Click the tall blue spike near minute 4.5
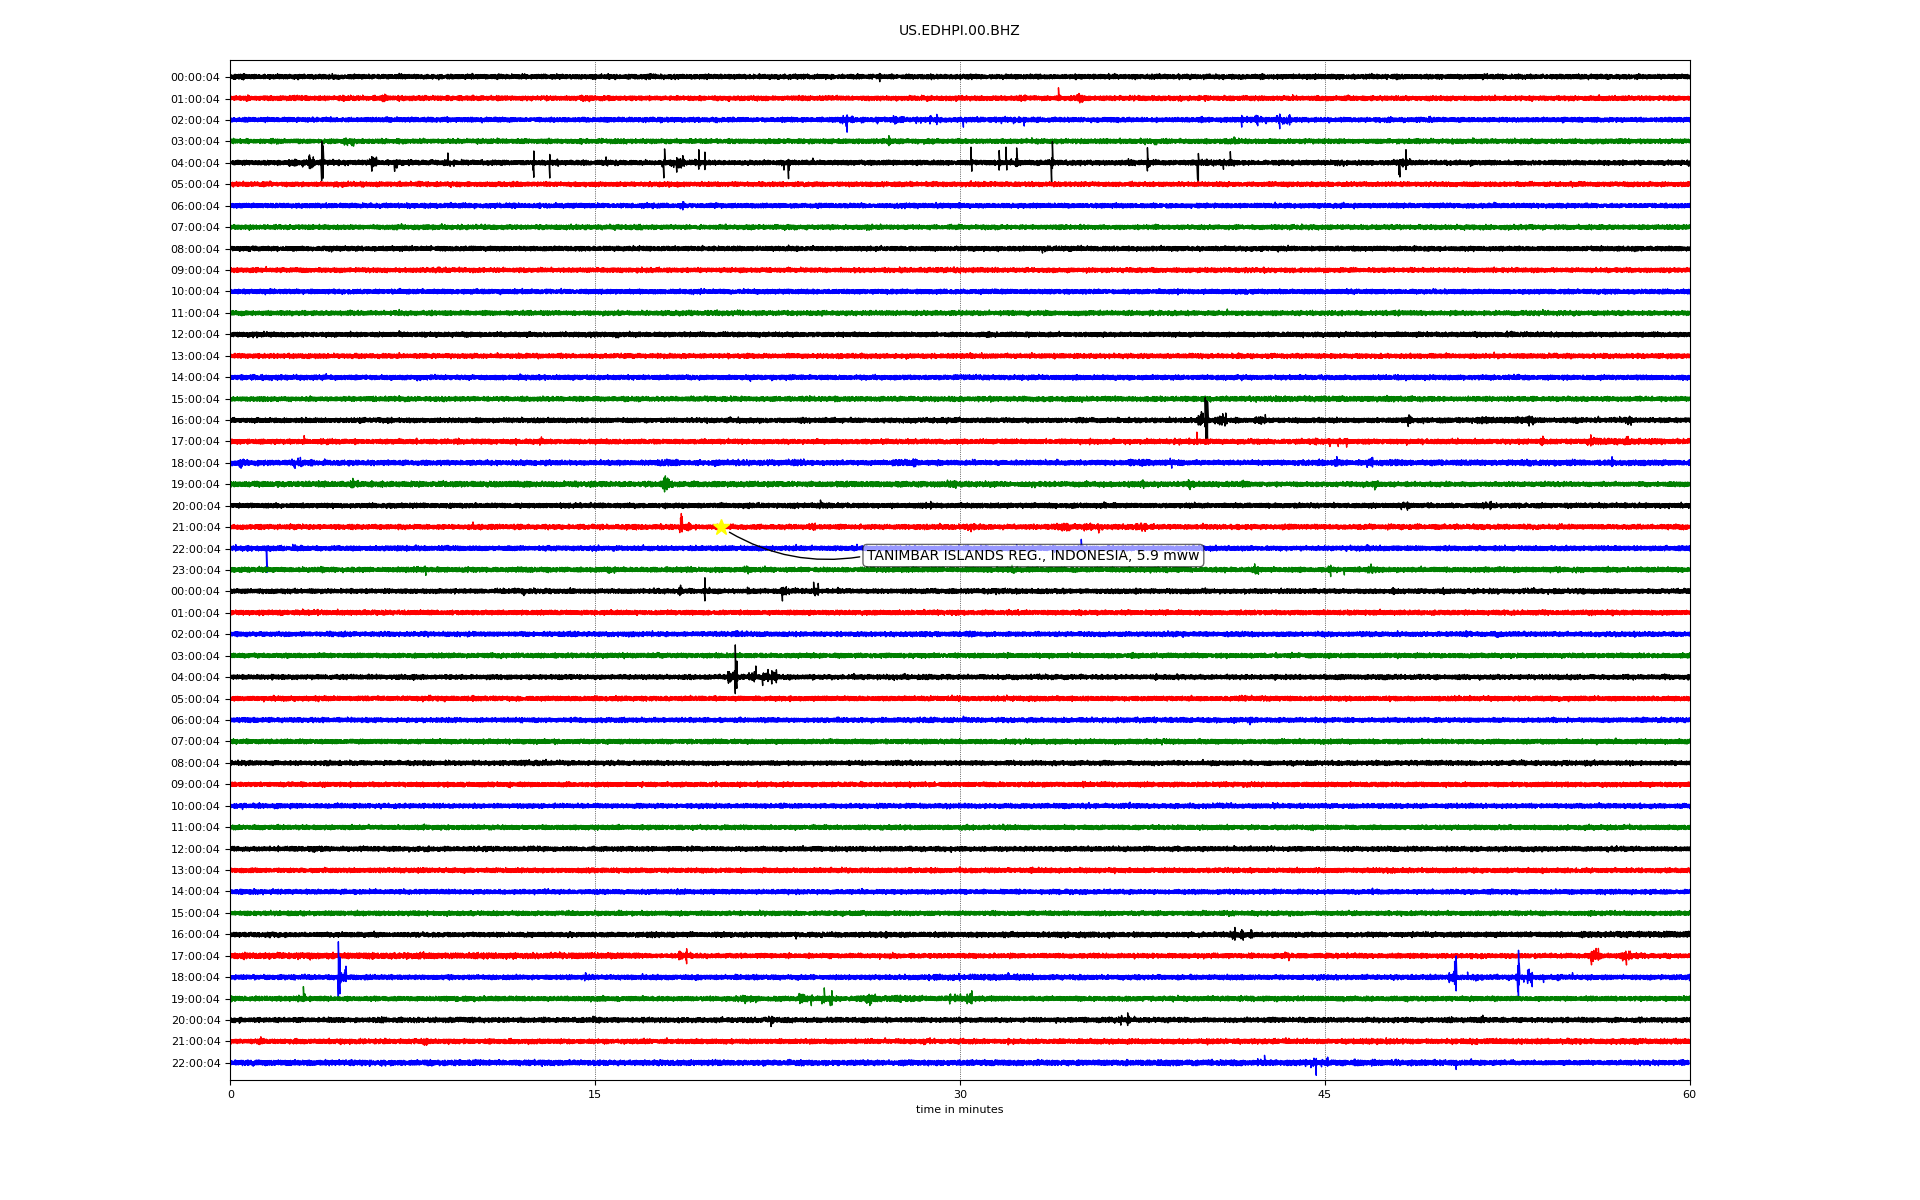The image size is (1920, 1200). click(x=339, y=968)
